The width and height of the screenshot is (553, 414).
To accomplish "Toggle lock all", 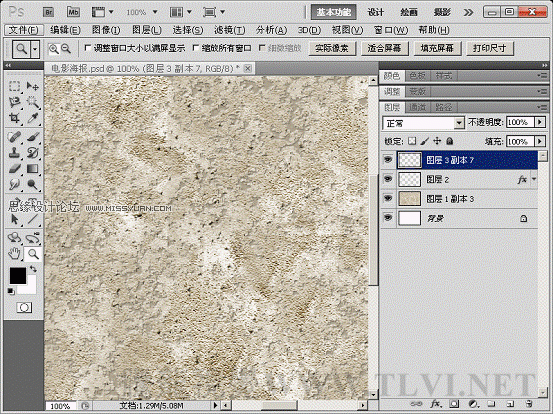I will coord(449,141).
